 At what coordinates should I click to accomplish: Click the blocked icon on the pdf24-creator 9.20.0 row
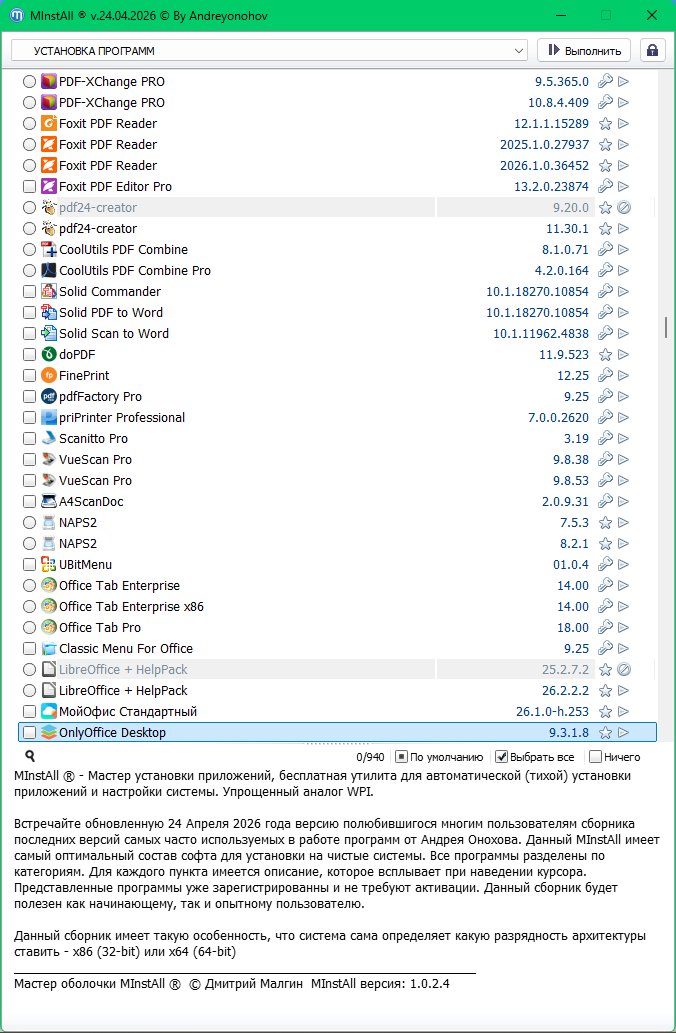[x=623, y=208]
